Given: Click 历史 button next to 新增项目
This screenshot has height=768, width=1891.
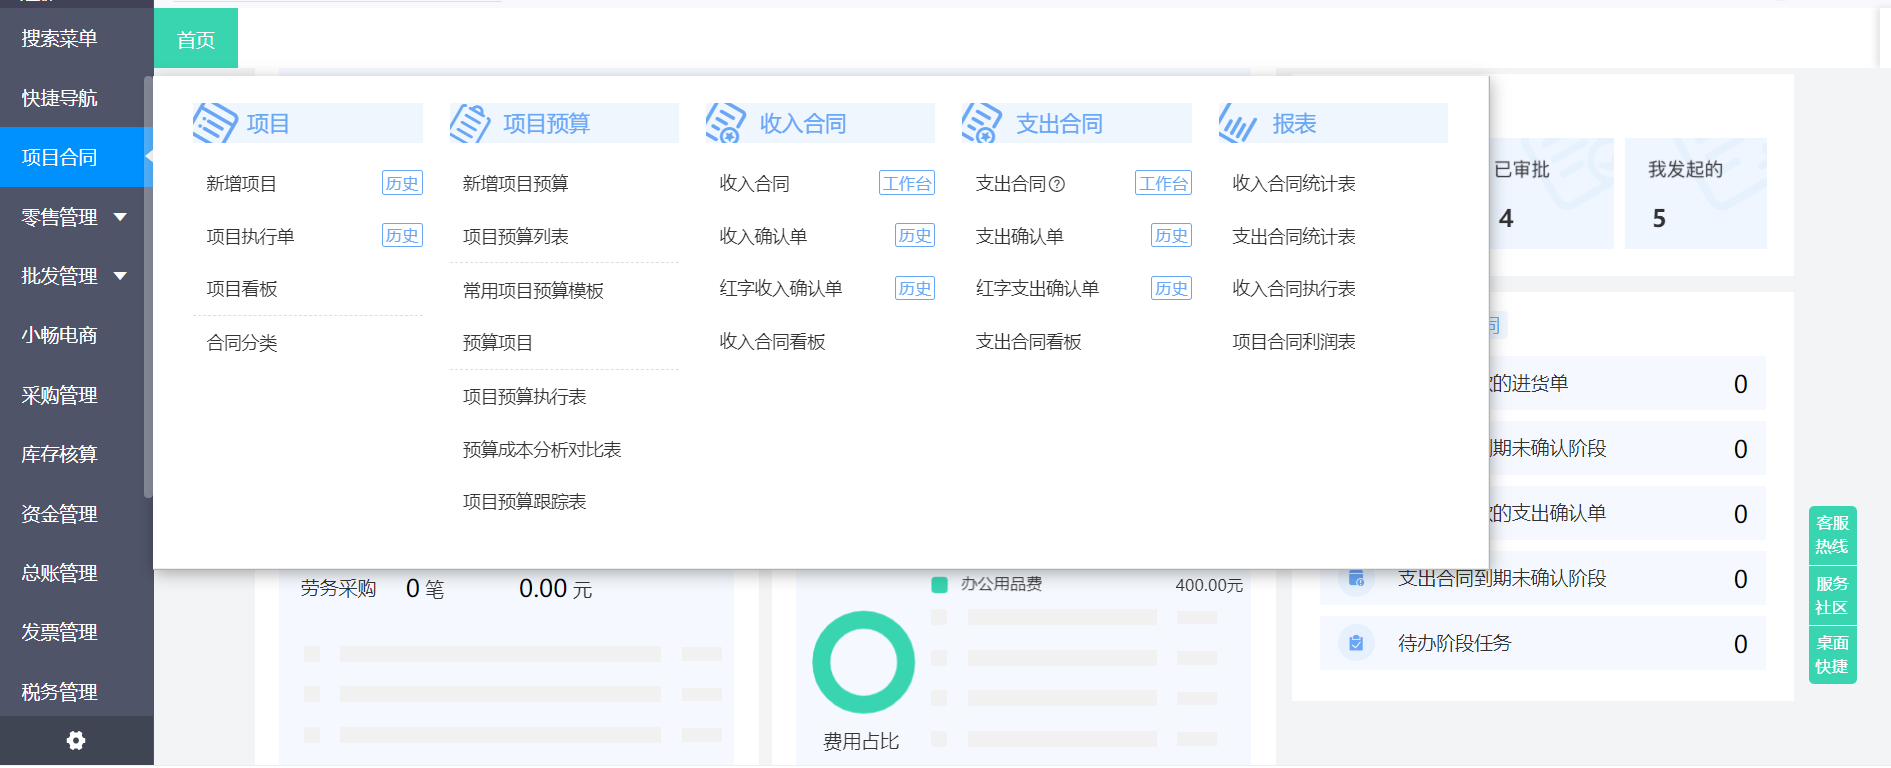Looking at the screenshot, I should (402, 183).
